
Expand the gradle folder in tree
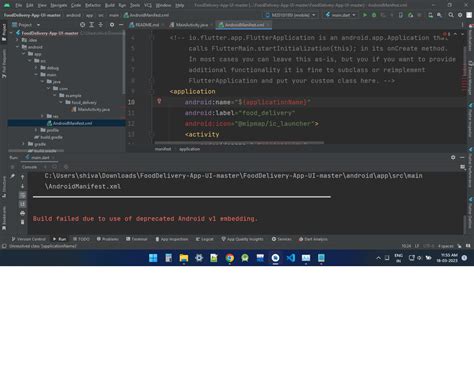tap(24, 144)
